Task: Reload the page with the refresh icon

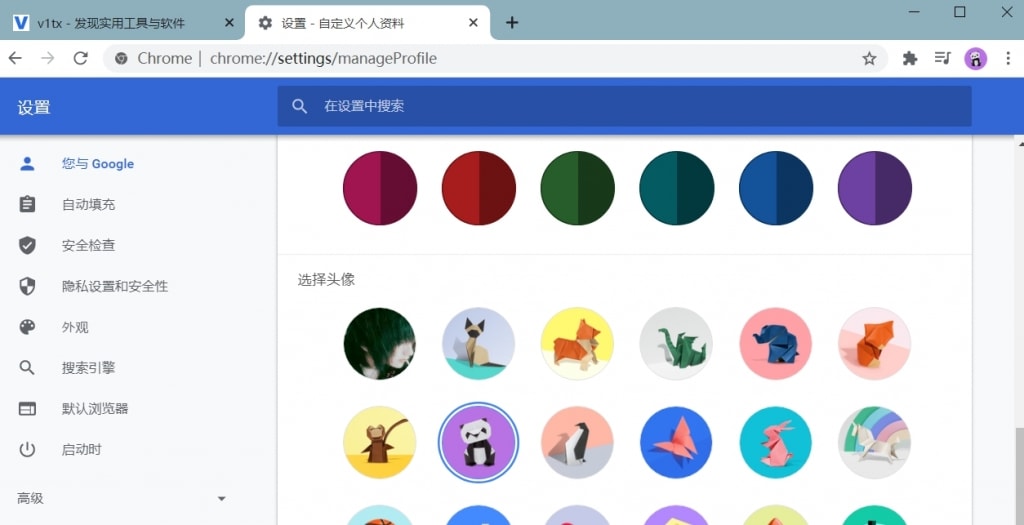Action: click(x=80, y=59)
